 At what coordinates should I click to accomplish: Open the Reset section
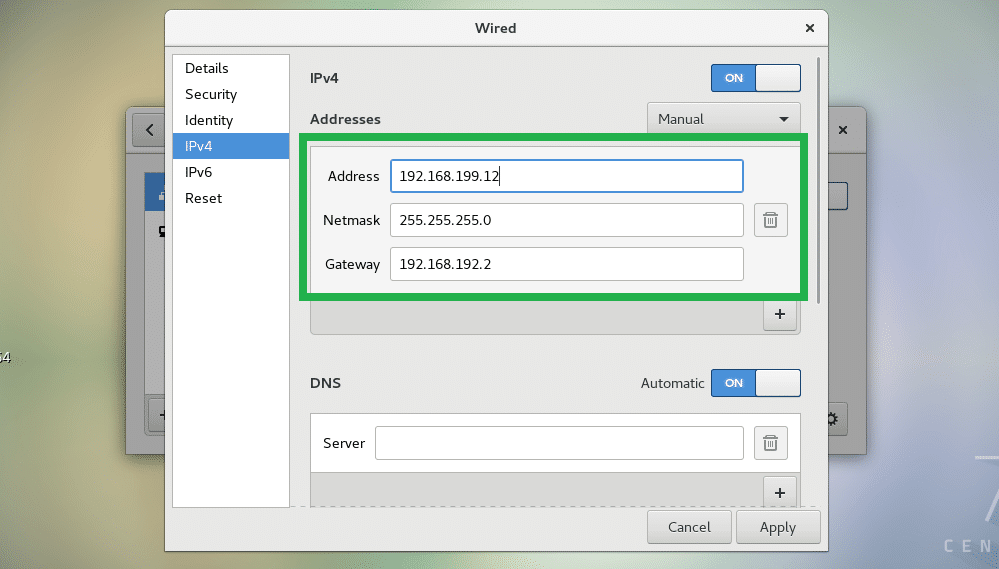204,198
